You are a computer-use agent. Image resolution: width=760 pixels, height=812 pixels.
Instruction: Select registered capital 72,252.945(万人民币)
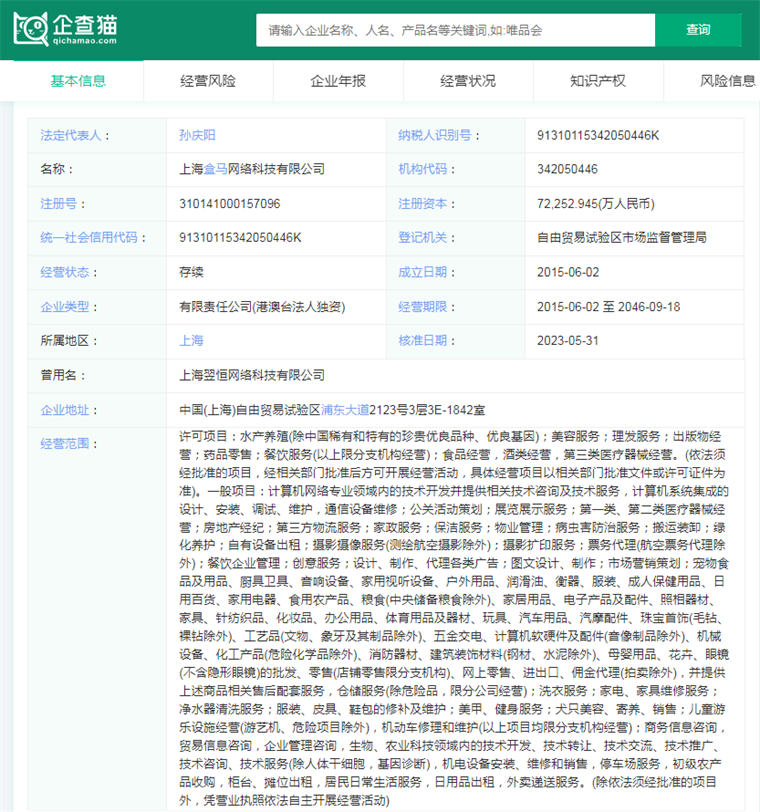click(x=596, y=204)
